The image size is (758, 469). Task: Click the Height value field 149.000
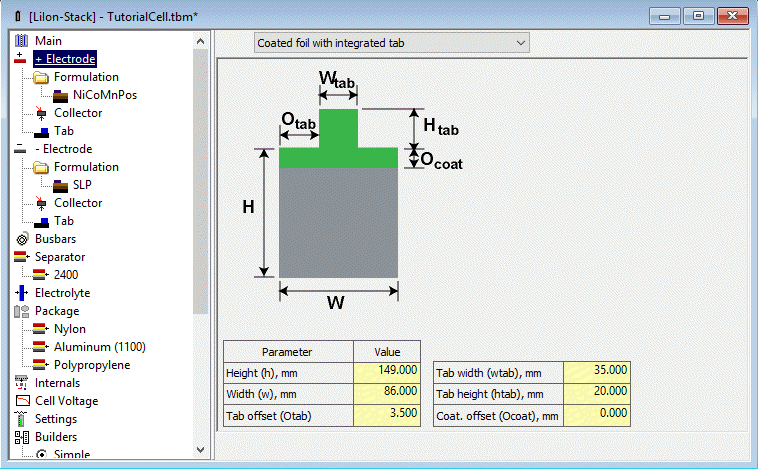[387, 371]
